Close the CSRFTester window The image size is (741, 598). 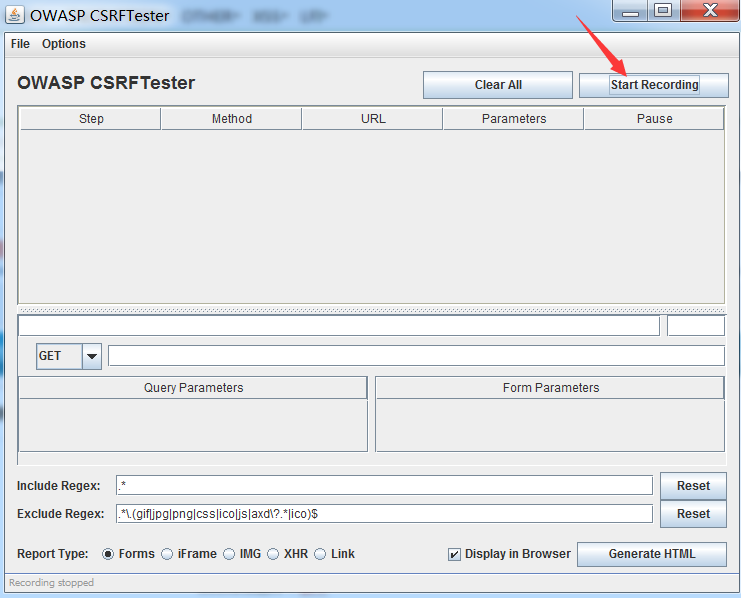coord(710,11)
